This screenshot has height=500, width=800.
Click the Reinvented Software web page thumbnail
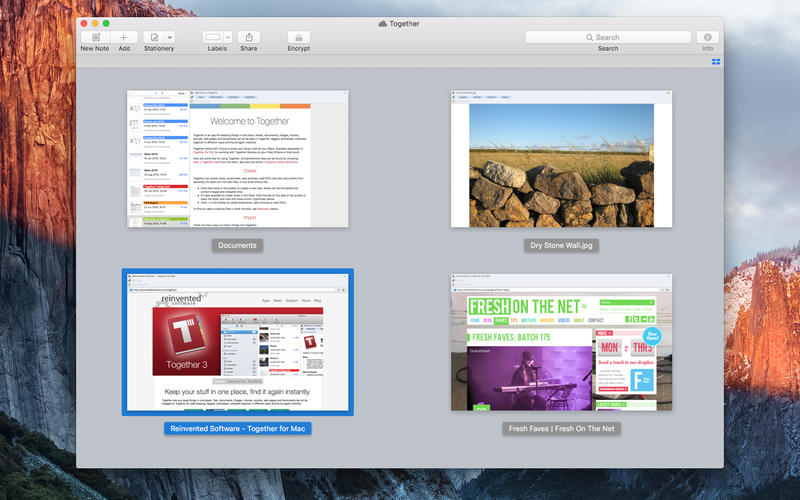pyautogui.click(x=237, y=342)
